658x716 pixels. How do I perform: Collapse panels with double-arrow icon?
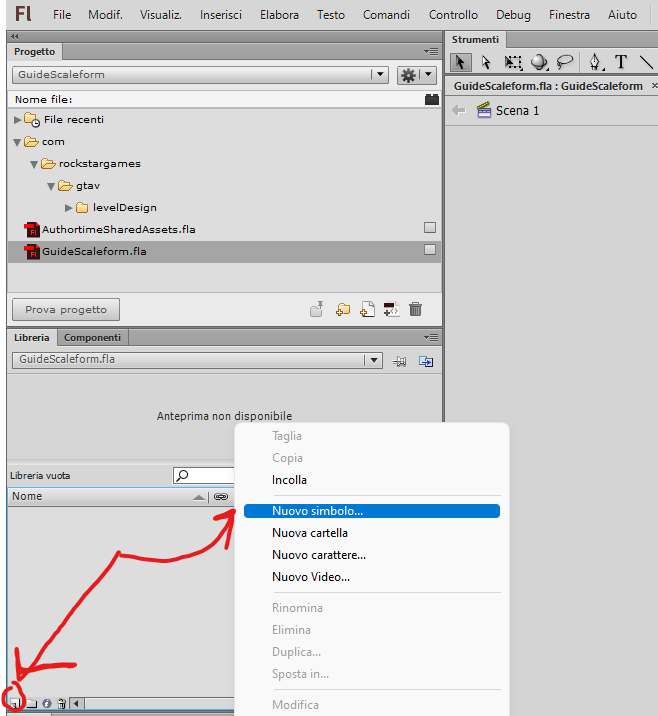pos(15,36)
